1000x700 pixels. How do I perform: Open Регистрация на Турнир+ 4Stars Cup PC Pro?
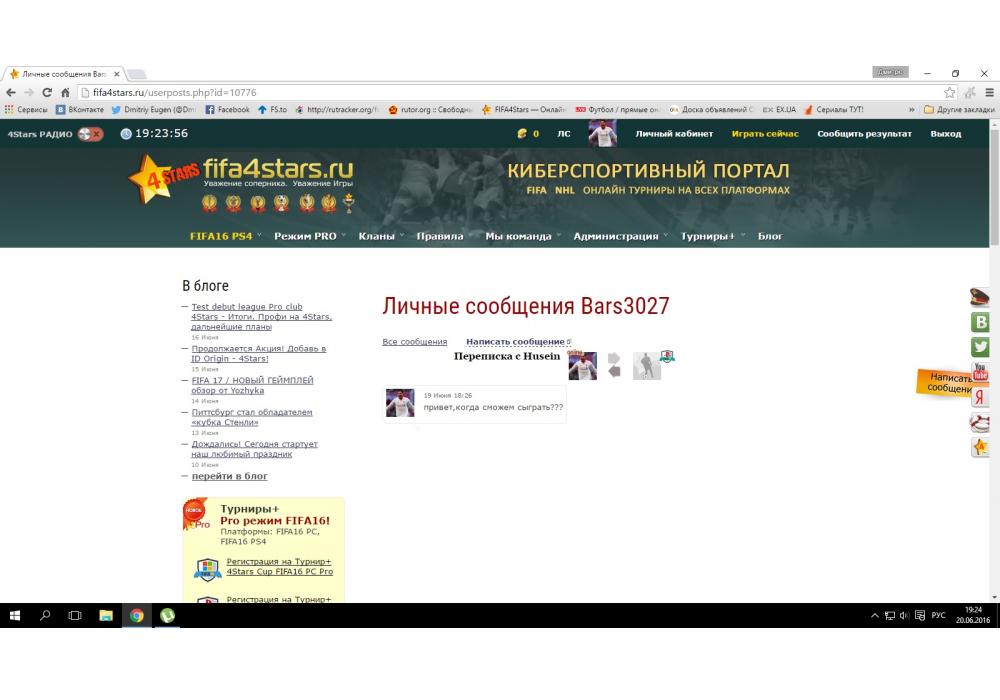(279, 566)
